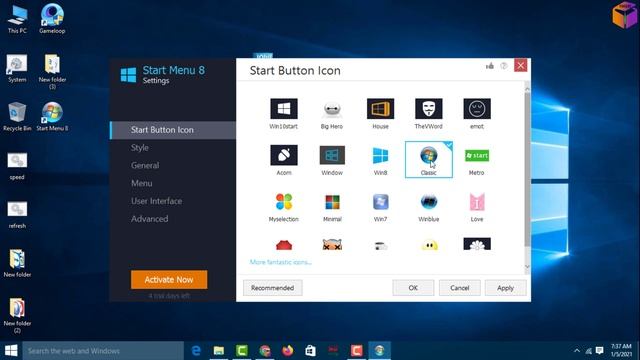Select the yellow ghost icon in bottom row
The image size is (640, 360).
point(429,245)
